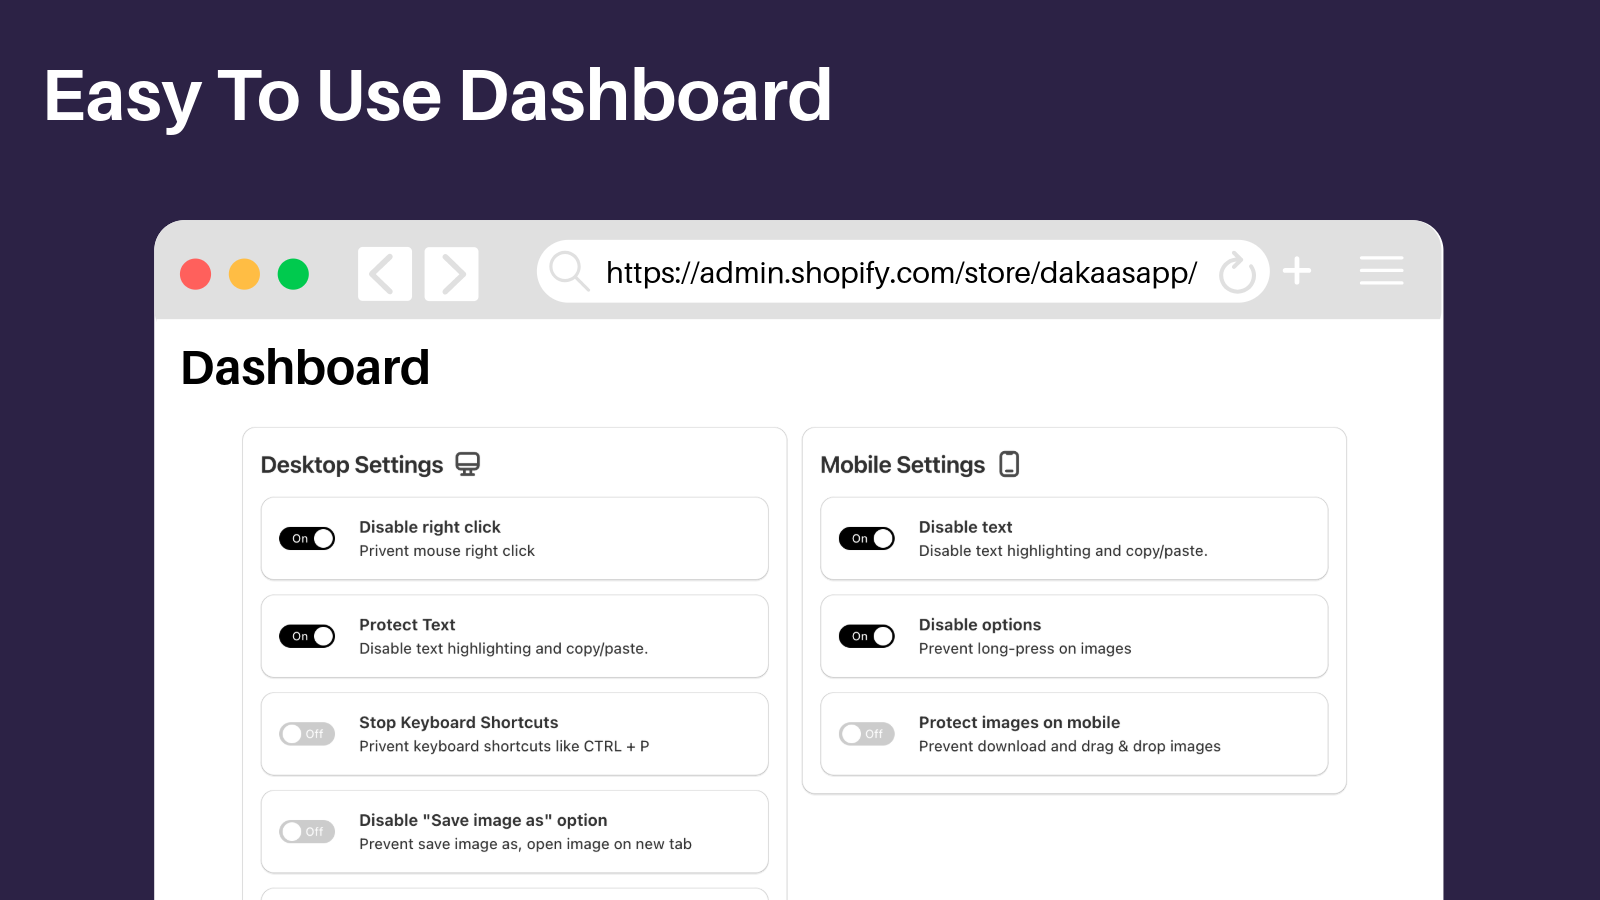Screen dimensions: 1600x900
Task: Click the phone icon beside Mobile Settings
Action: (1010, 464)
